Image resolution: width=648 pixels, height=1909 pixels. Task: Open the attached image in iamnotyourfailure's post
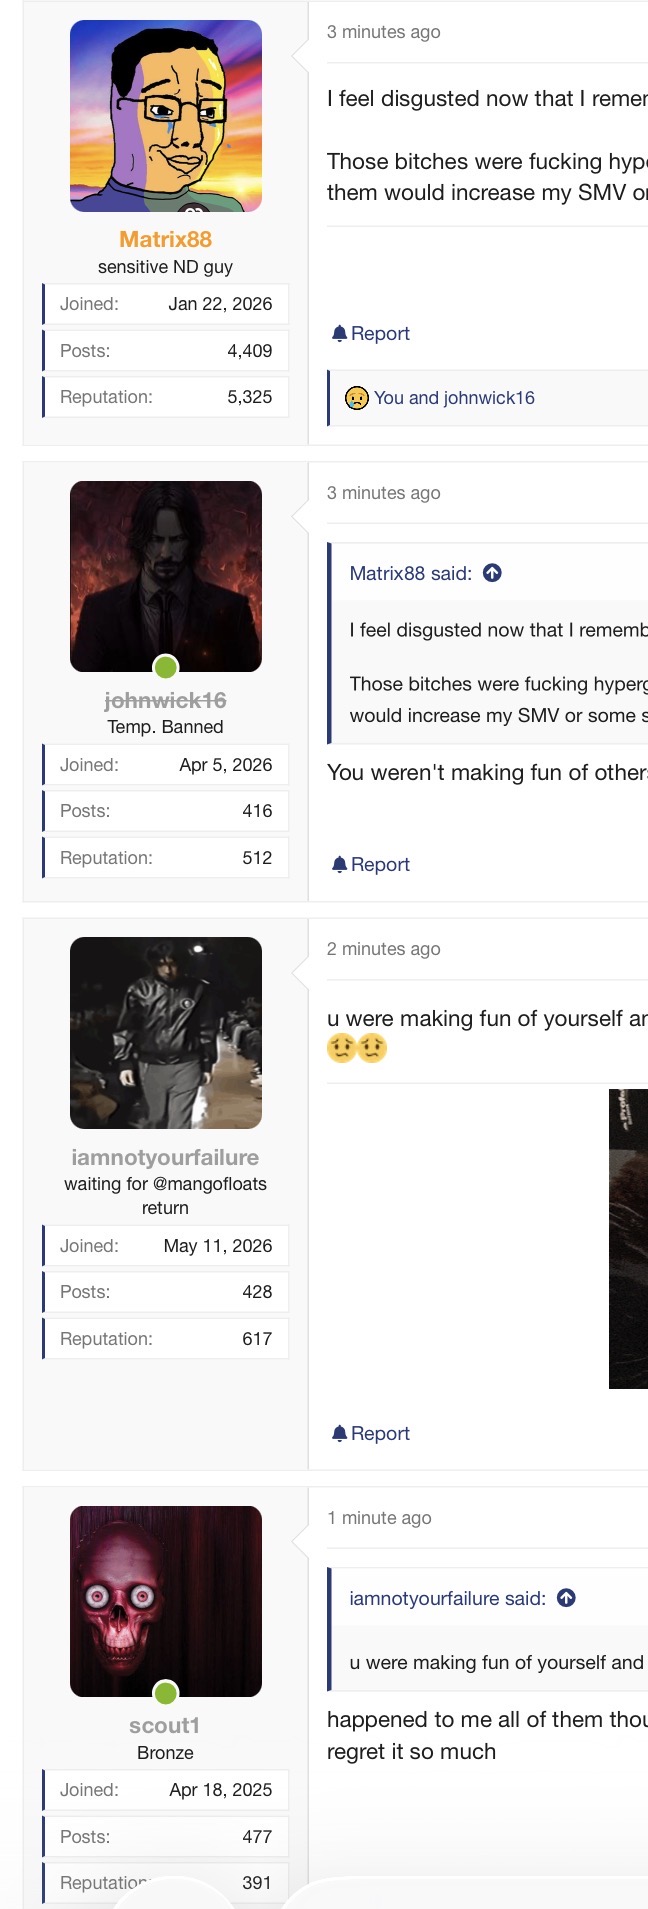coord(628,1239)
